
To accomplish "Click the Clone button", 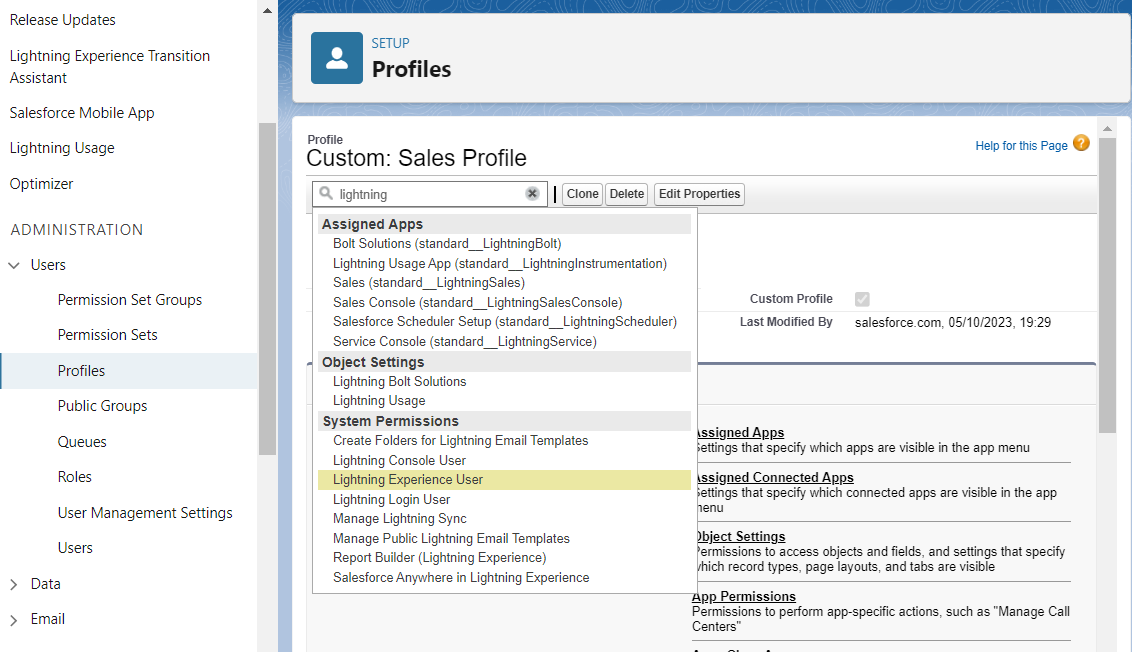I will pos(583,194).
